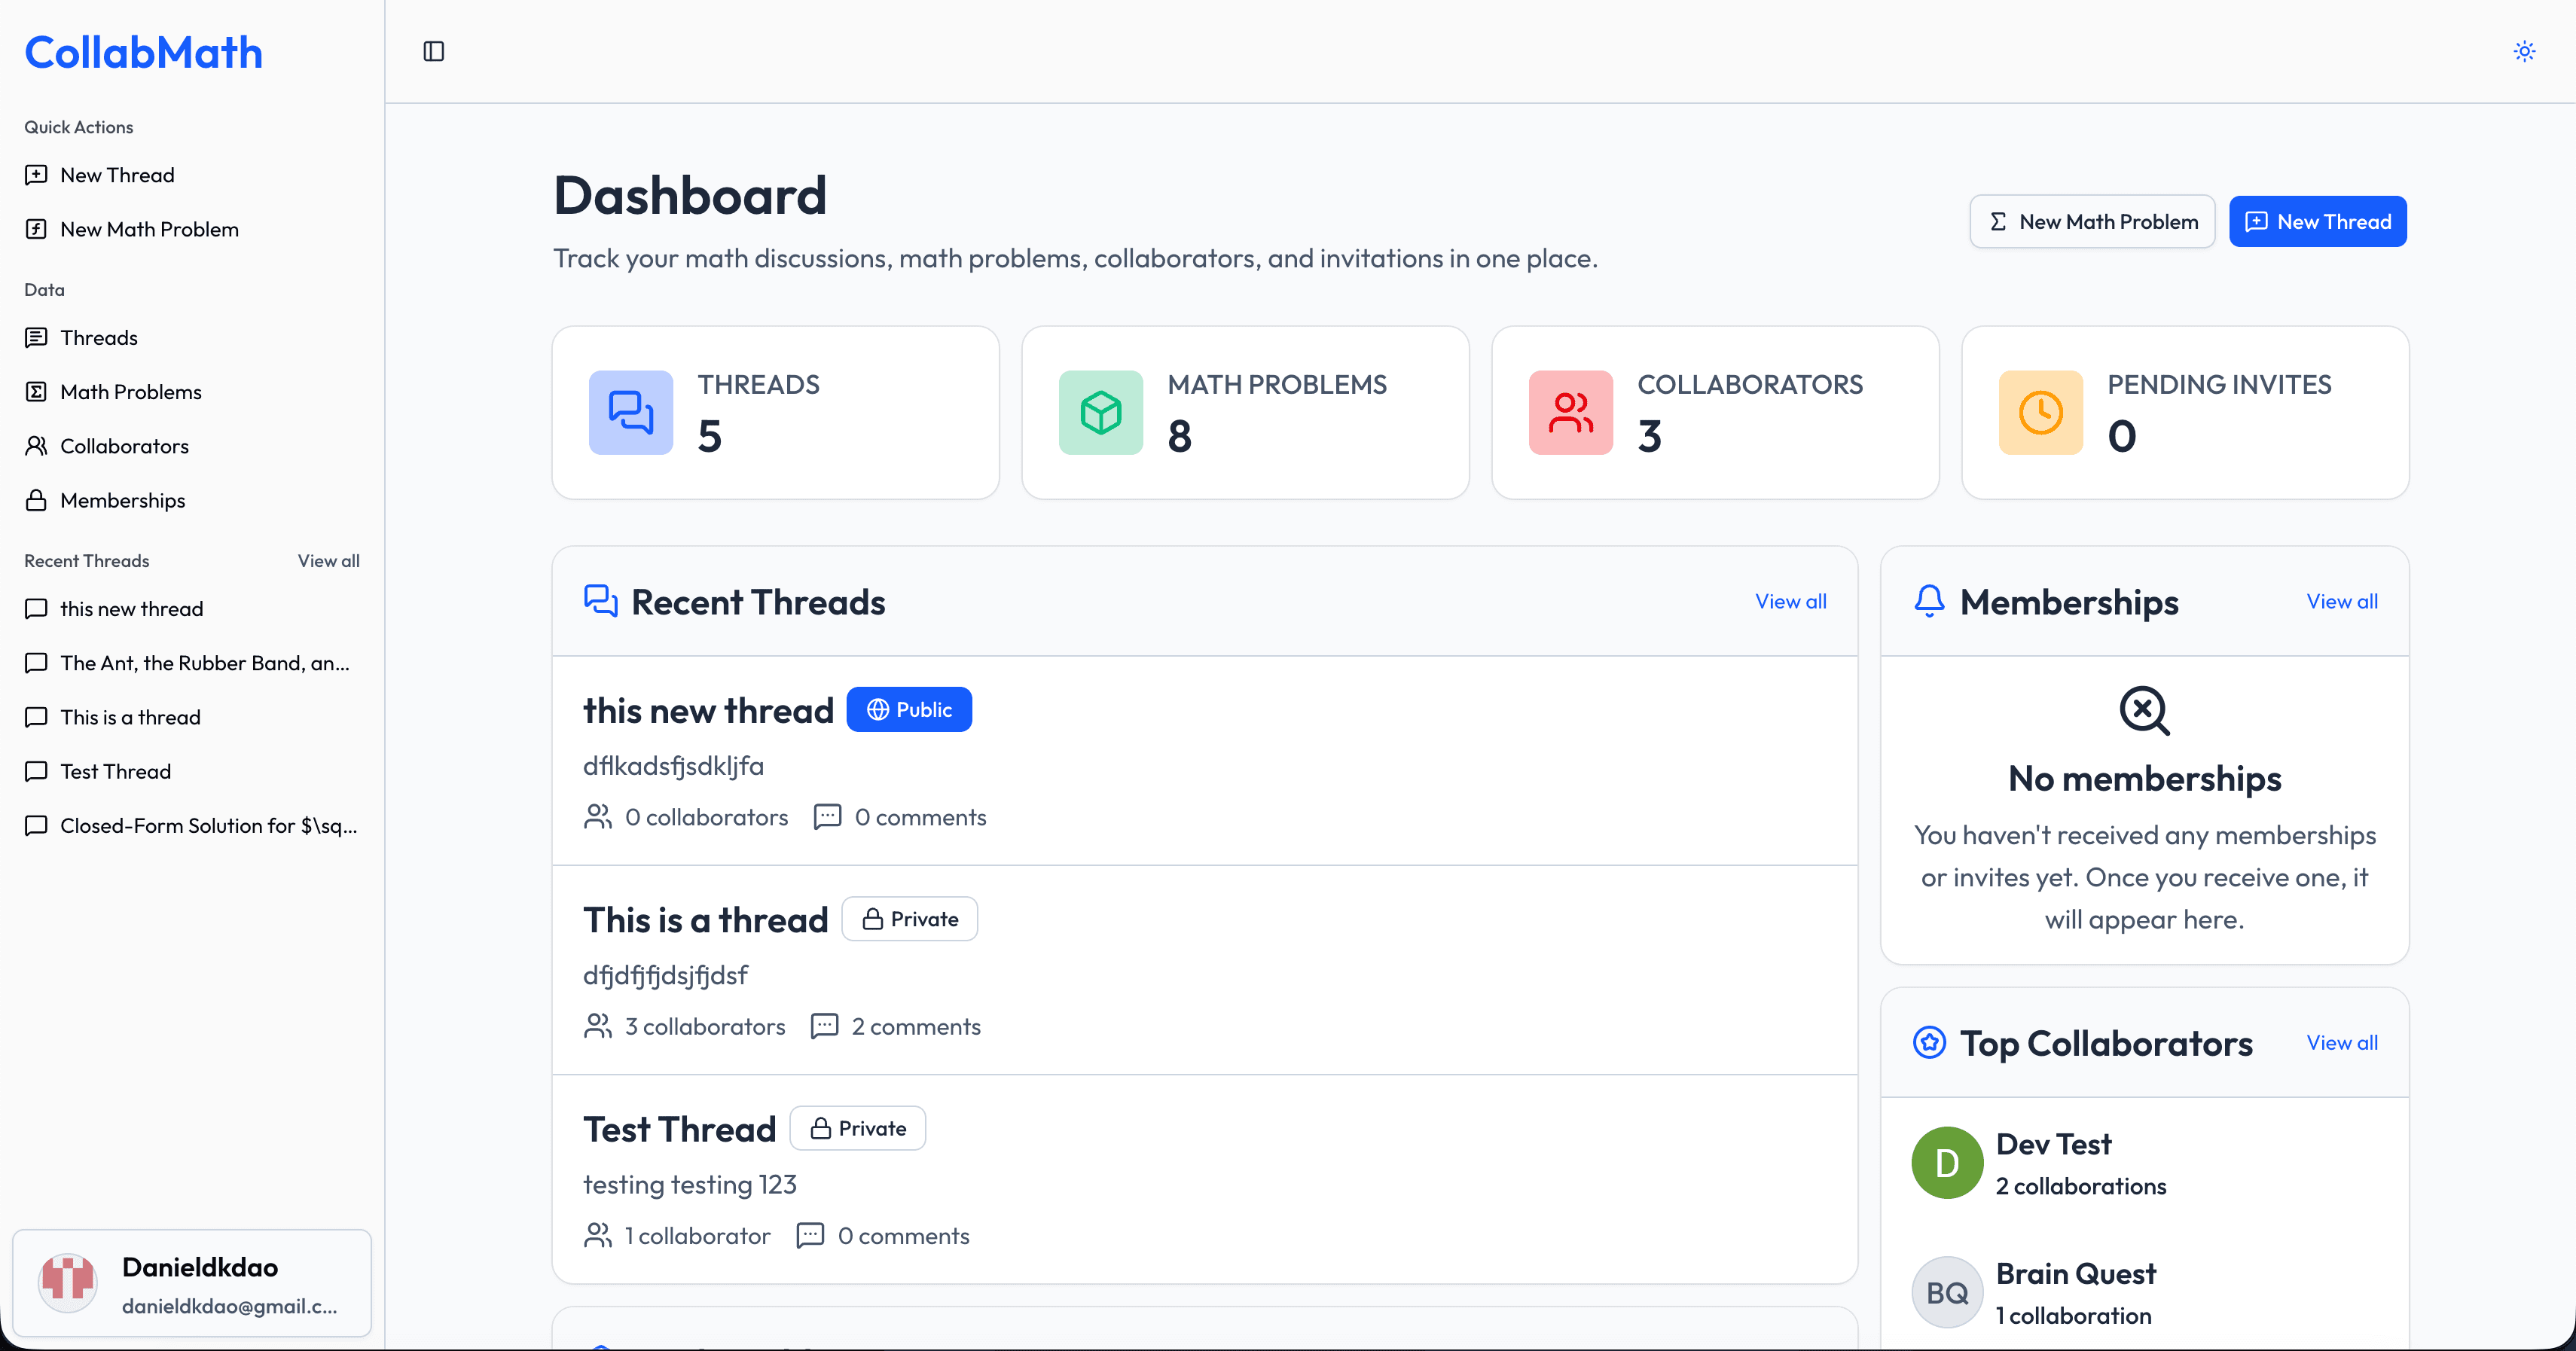View all in Recent Threads panel

[x=1790, y=601]
